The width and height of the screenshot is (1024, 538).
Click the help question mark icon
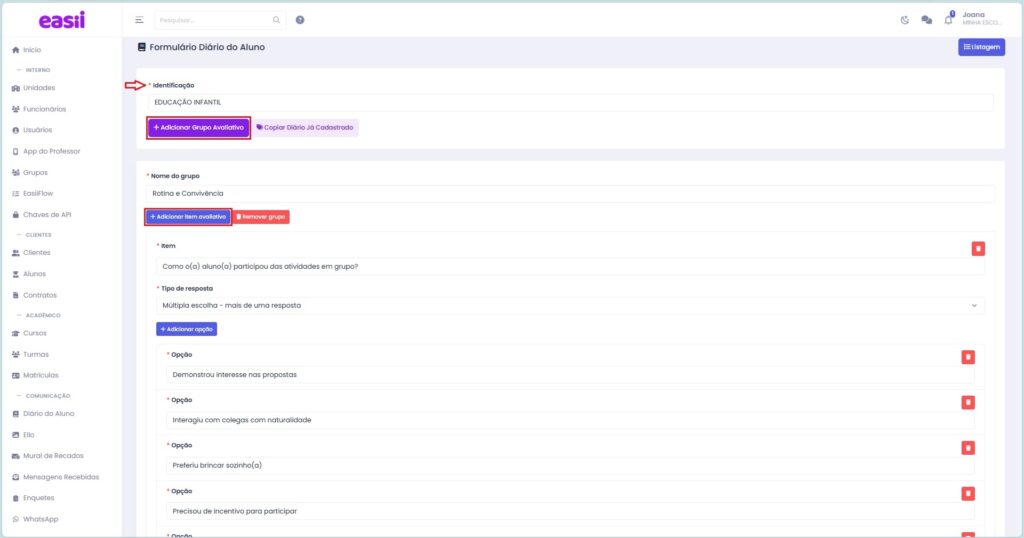point(300,20)
